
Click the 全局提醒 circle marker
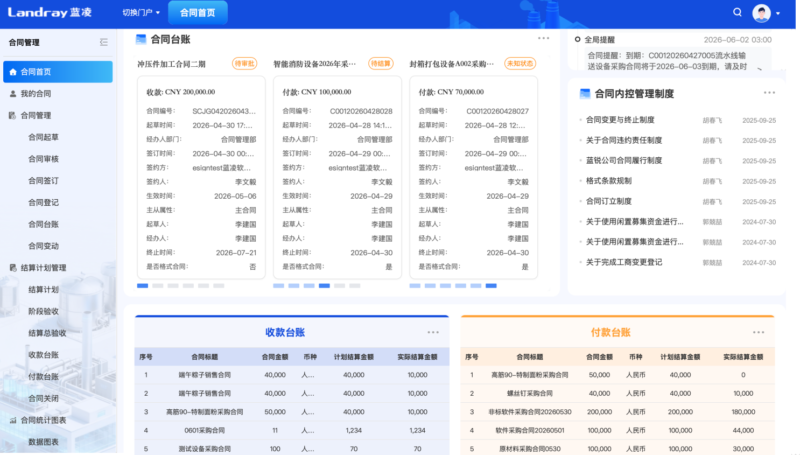click(x=577, y=39)
